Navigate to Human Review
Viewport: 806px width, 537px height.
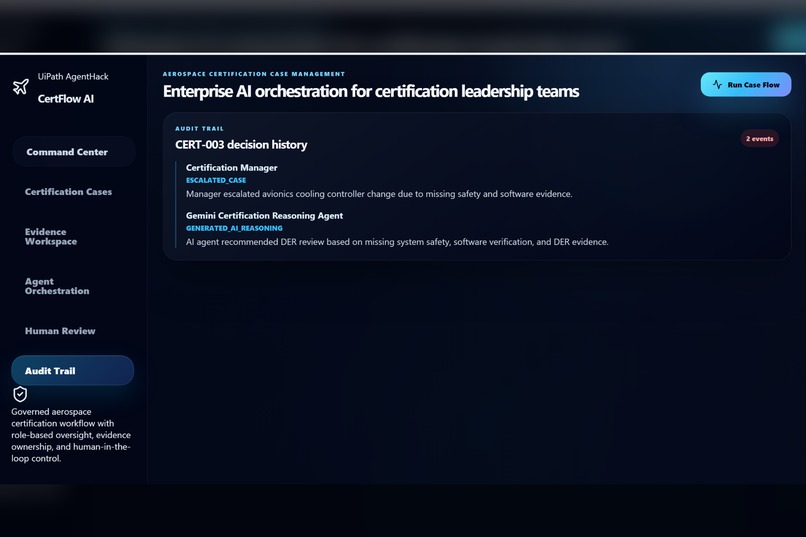coord(60,331)
